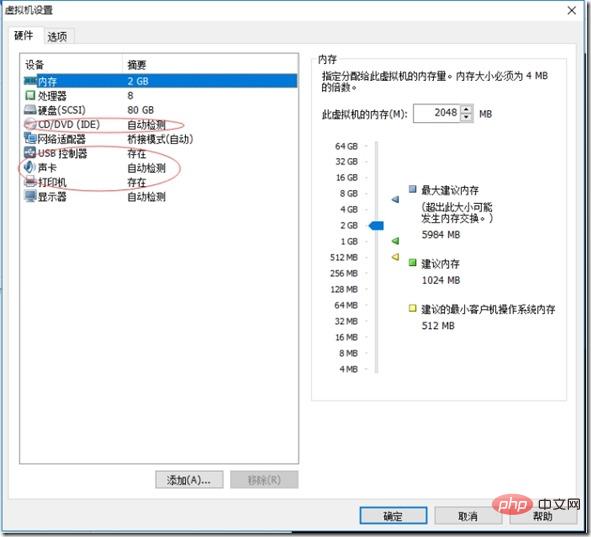Screen dimensions: 591x537
Task: Pick the USB 控制器 controller icon
Action: tap(30, 153)
